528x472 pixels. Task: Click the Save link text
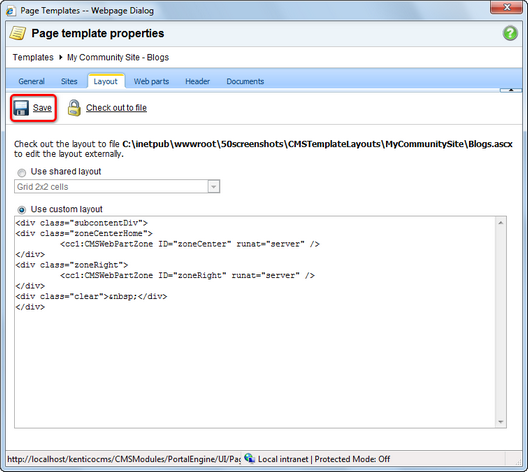tap(42, 108)
